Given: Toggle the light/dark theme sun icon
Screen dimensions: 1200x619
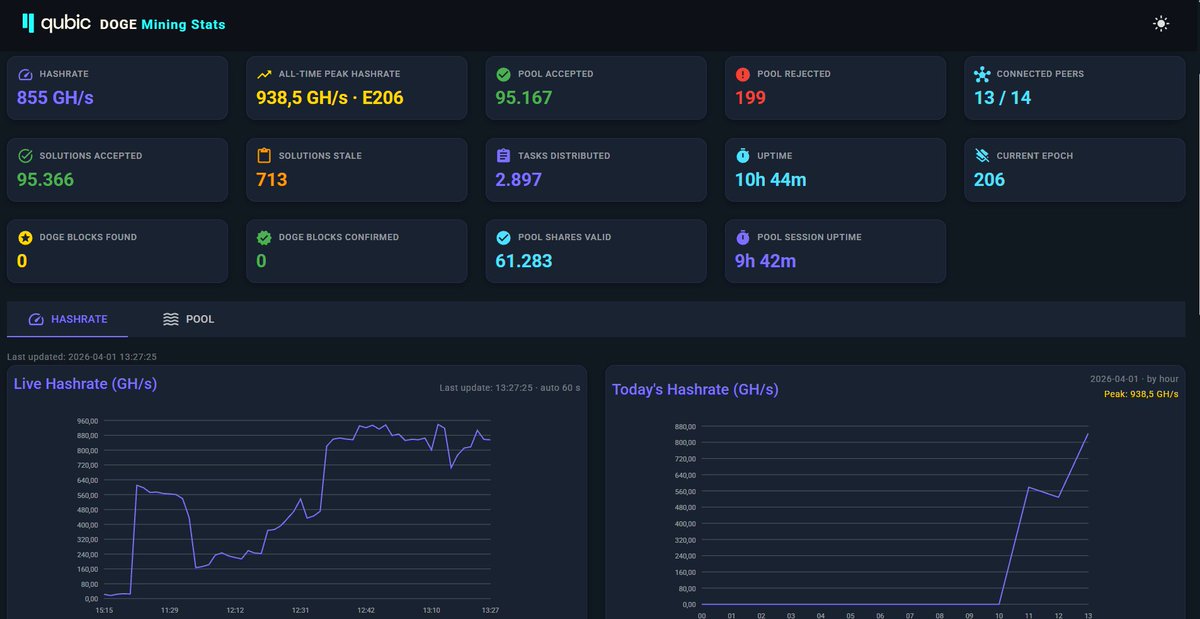Looking at the screenshot, I should point(1160,23).
